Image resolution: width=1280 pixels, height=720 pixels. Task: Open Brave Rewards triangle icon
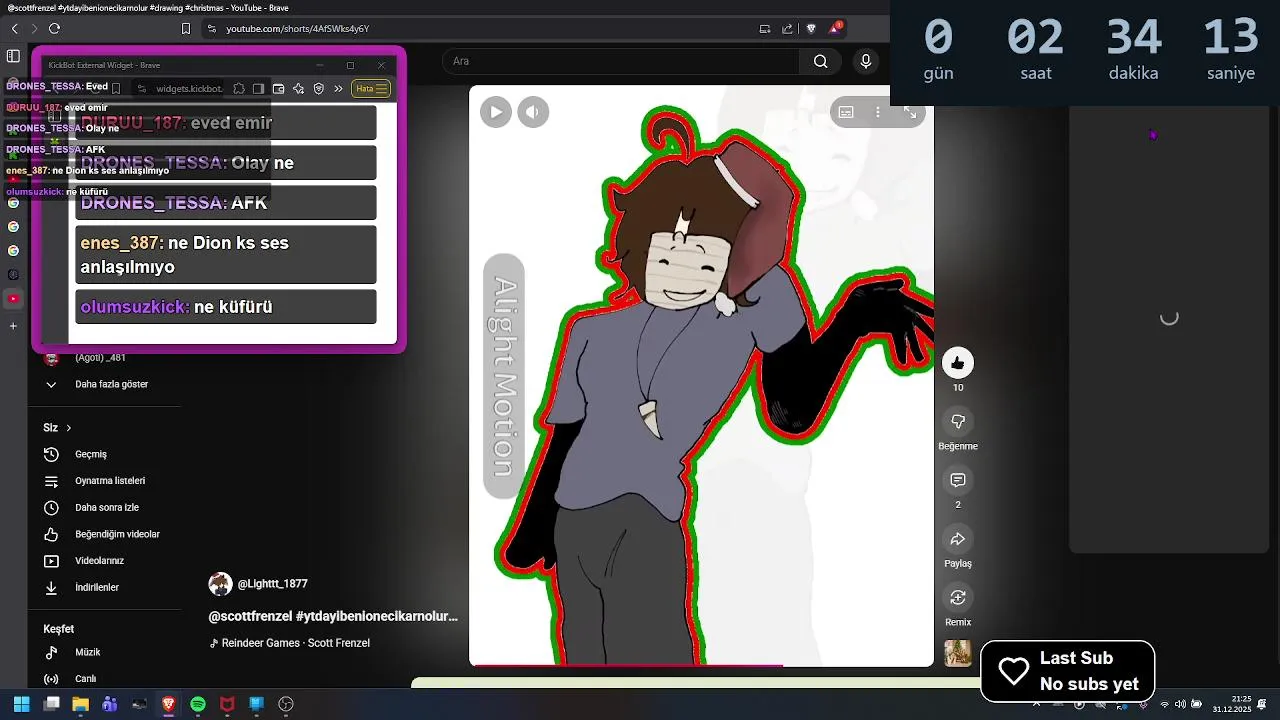click(x=834, y=28)
